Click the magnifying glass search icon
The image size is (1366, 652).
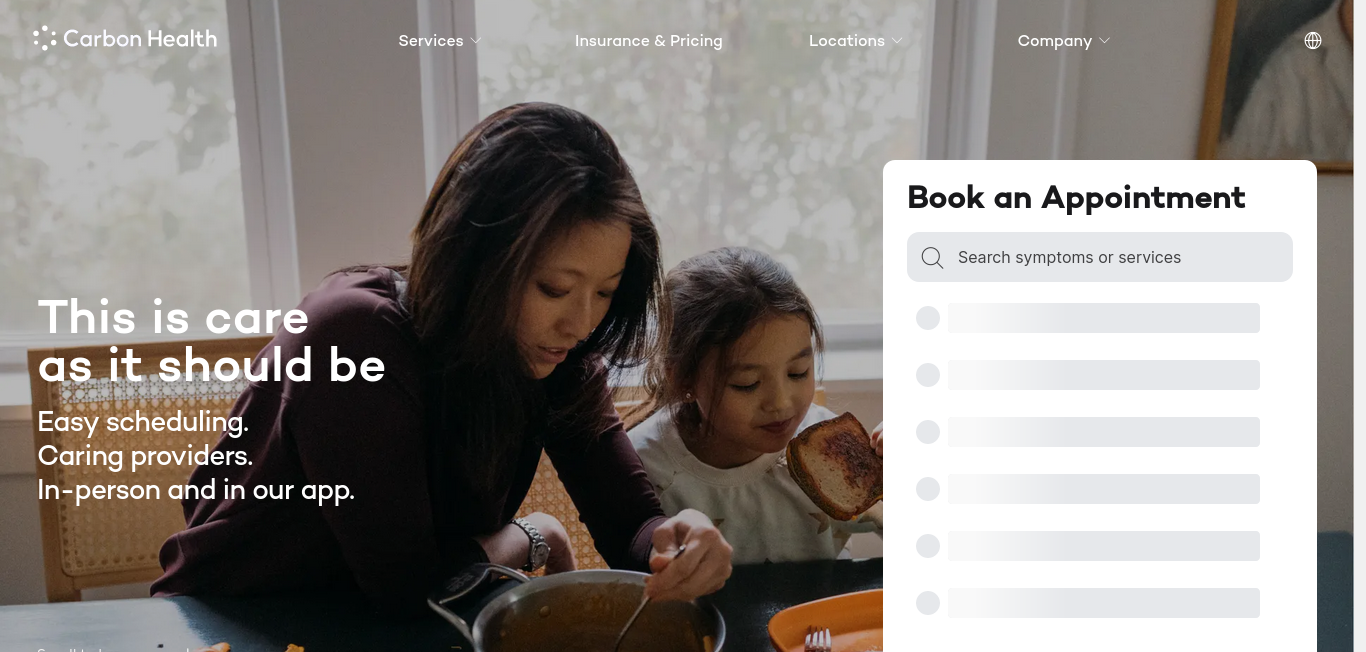click(x=932, y=258)
